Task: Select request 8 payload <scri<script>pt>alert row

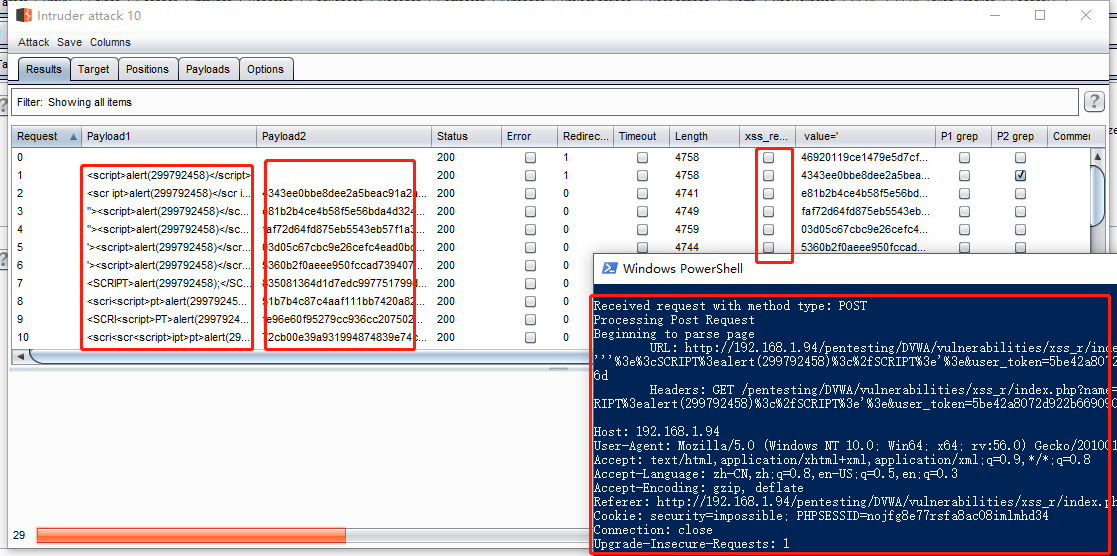Action: 169,301
